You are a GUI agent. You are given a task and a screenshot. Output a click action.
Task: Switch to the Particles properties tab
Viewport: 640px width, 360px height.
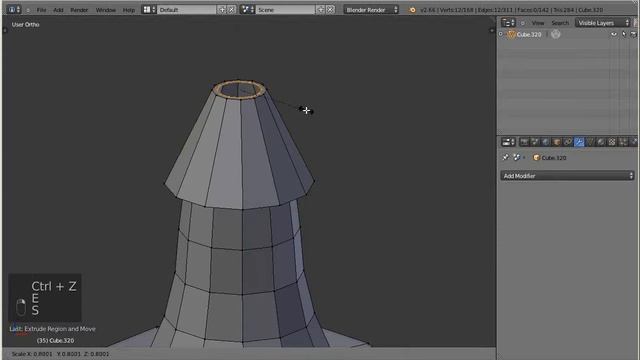[623, 142]
